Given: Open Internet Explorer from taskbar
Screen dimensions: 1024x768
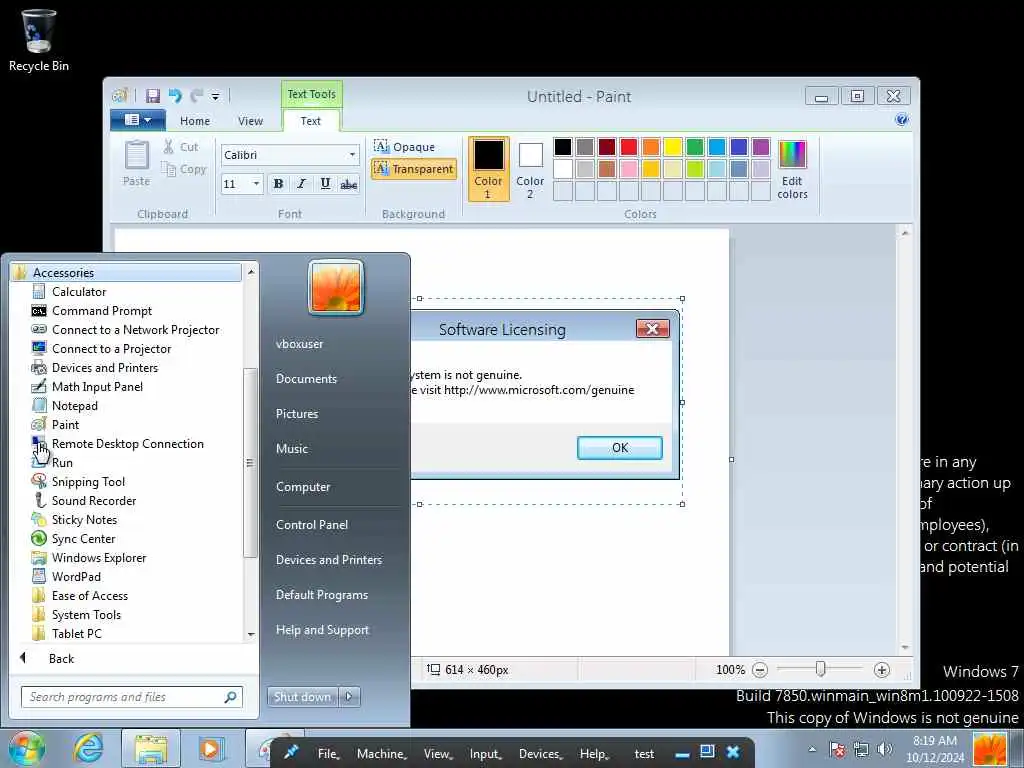Looking at the screenshot, I should click(88, 748).
